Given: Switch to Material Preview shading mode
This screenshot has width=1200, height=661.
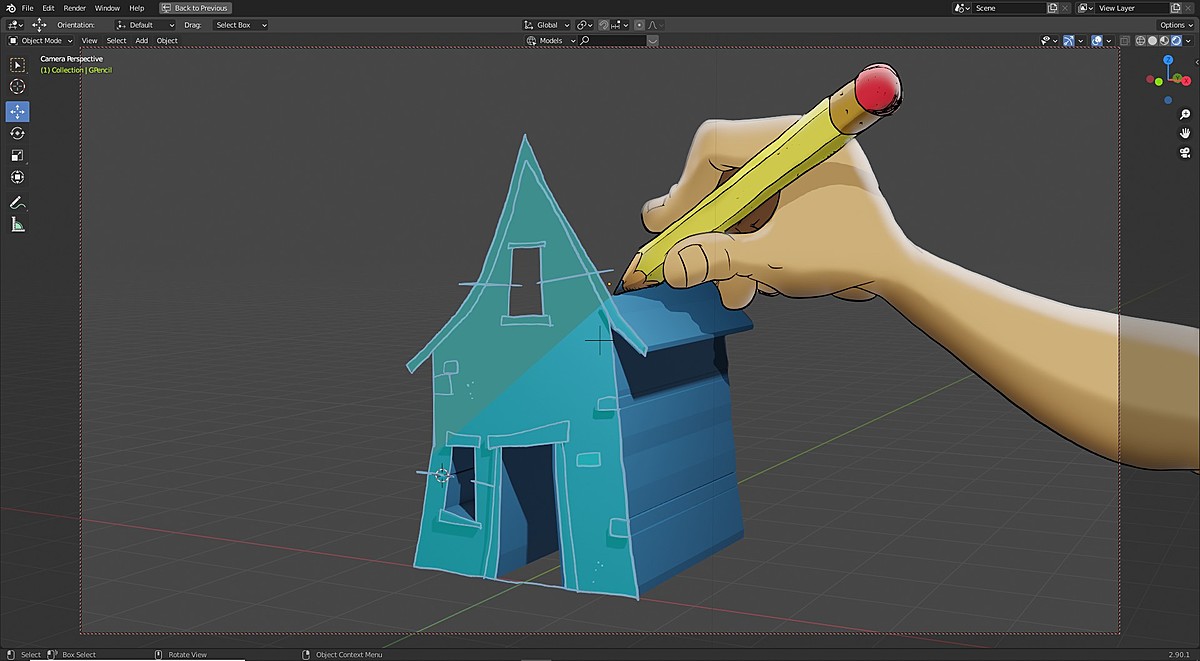Looking at the screenshot, I should [x=1164, y=41].
